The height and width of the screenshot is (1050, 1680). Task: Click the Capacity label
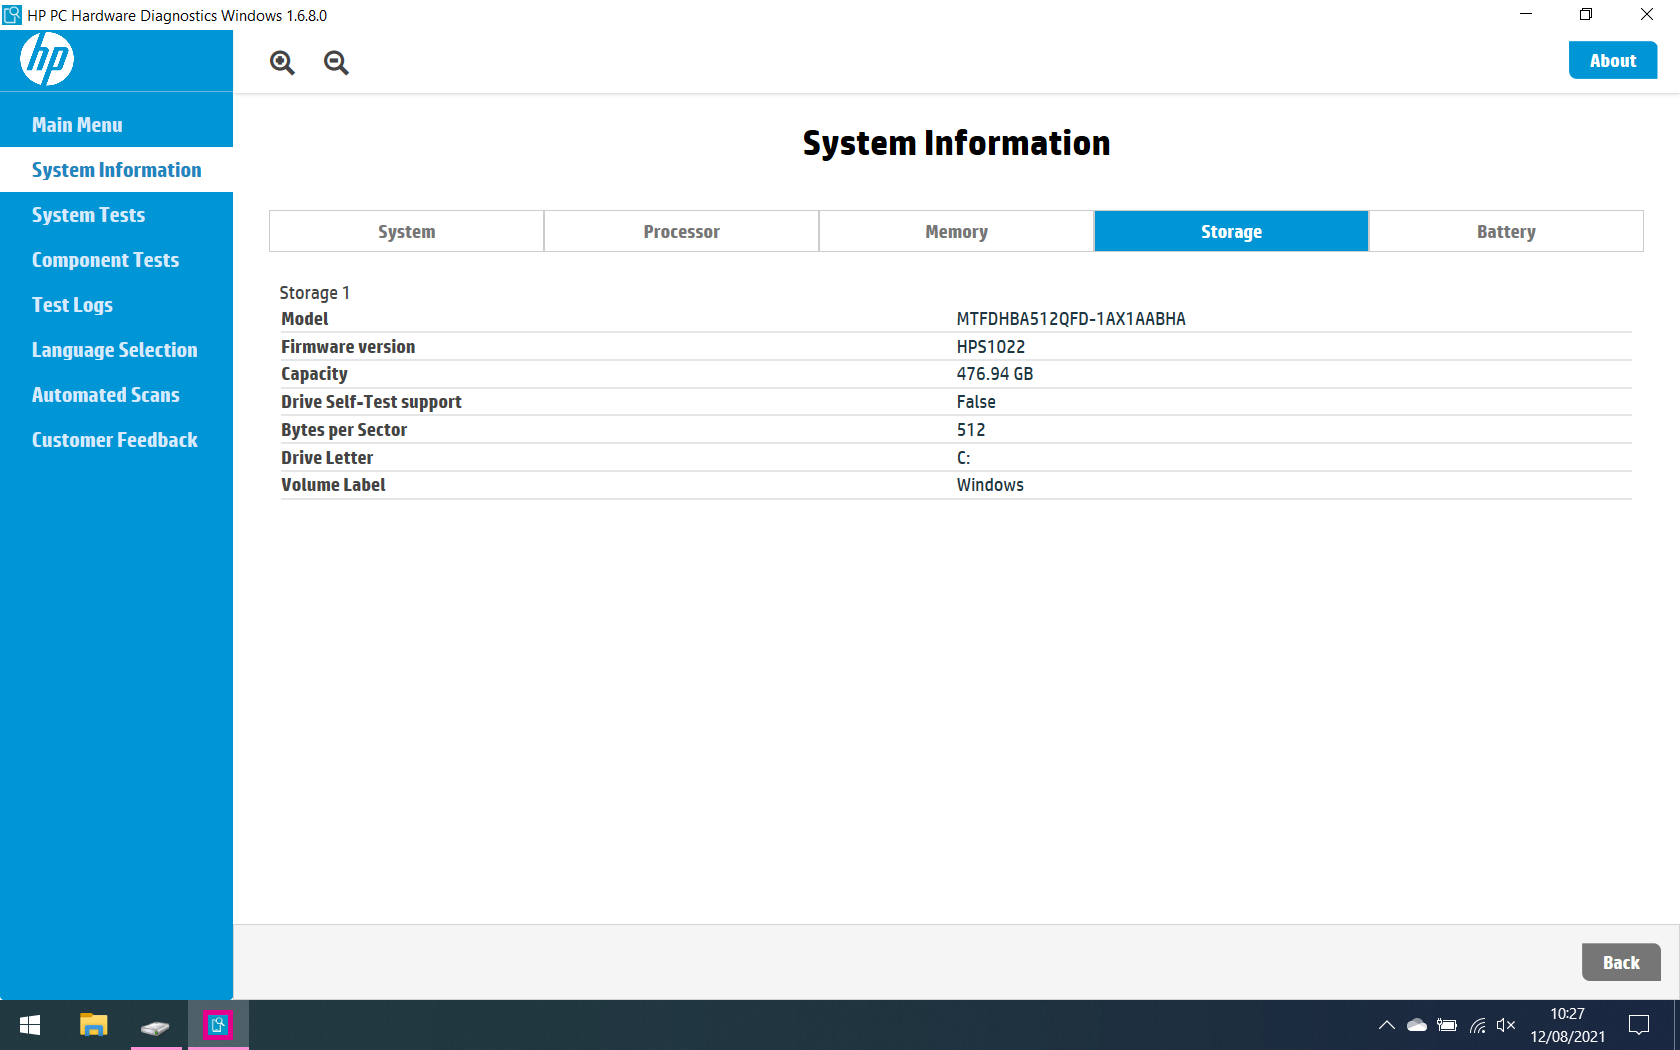click(314, 374)
